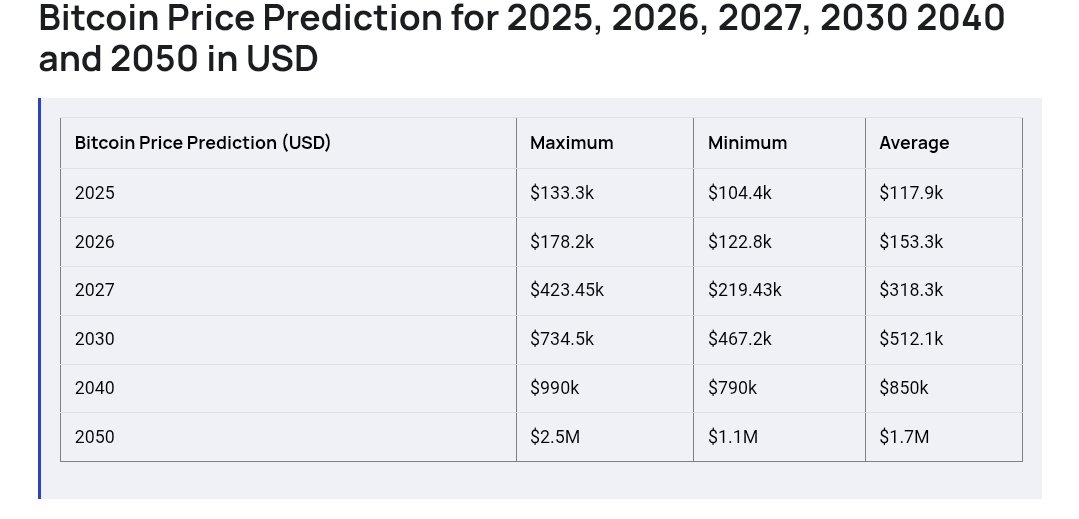This screenshot has width=1079, height=519.
Task: Click the "Bitcoin Price Prediction (USD)" column header
Action: pyautogui.click(x=202, y=143)
